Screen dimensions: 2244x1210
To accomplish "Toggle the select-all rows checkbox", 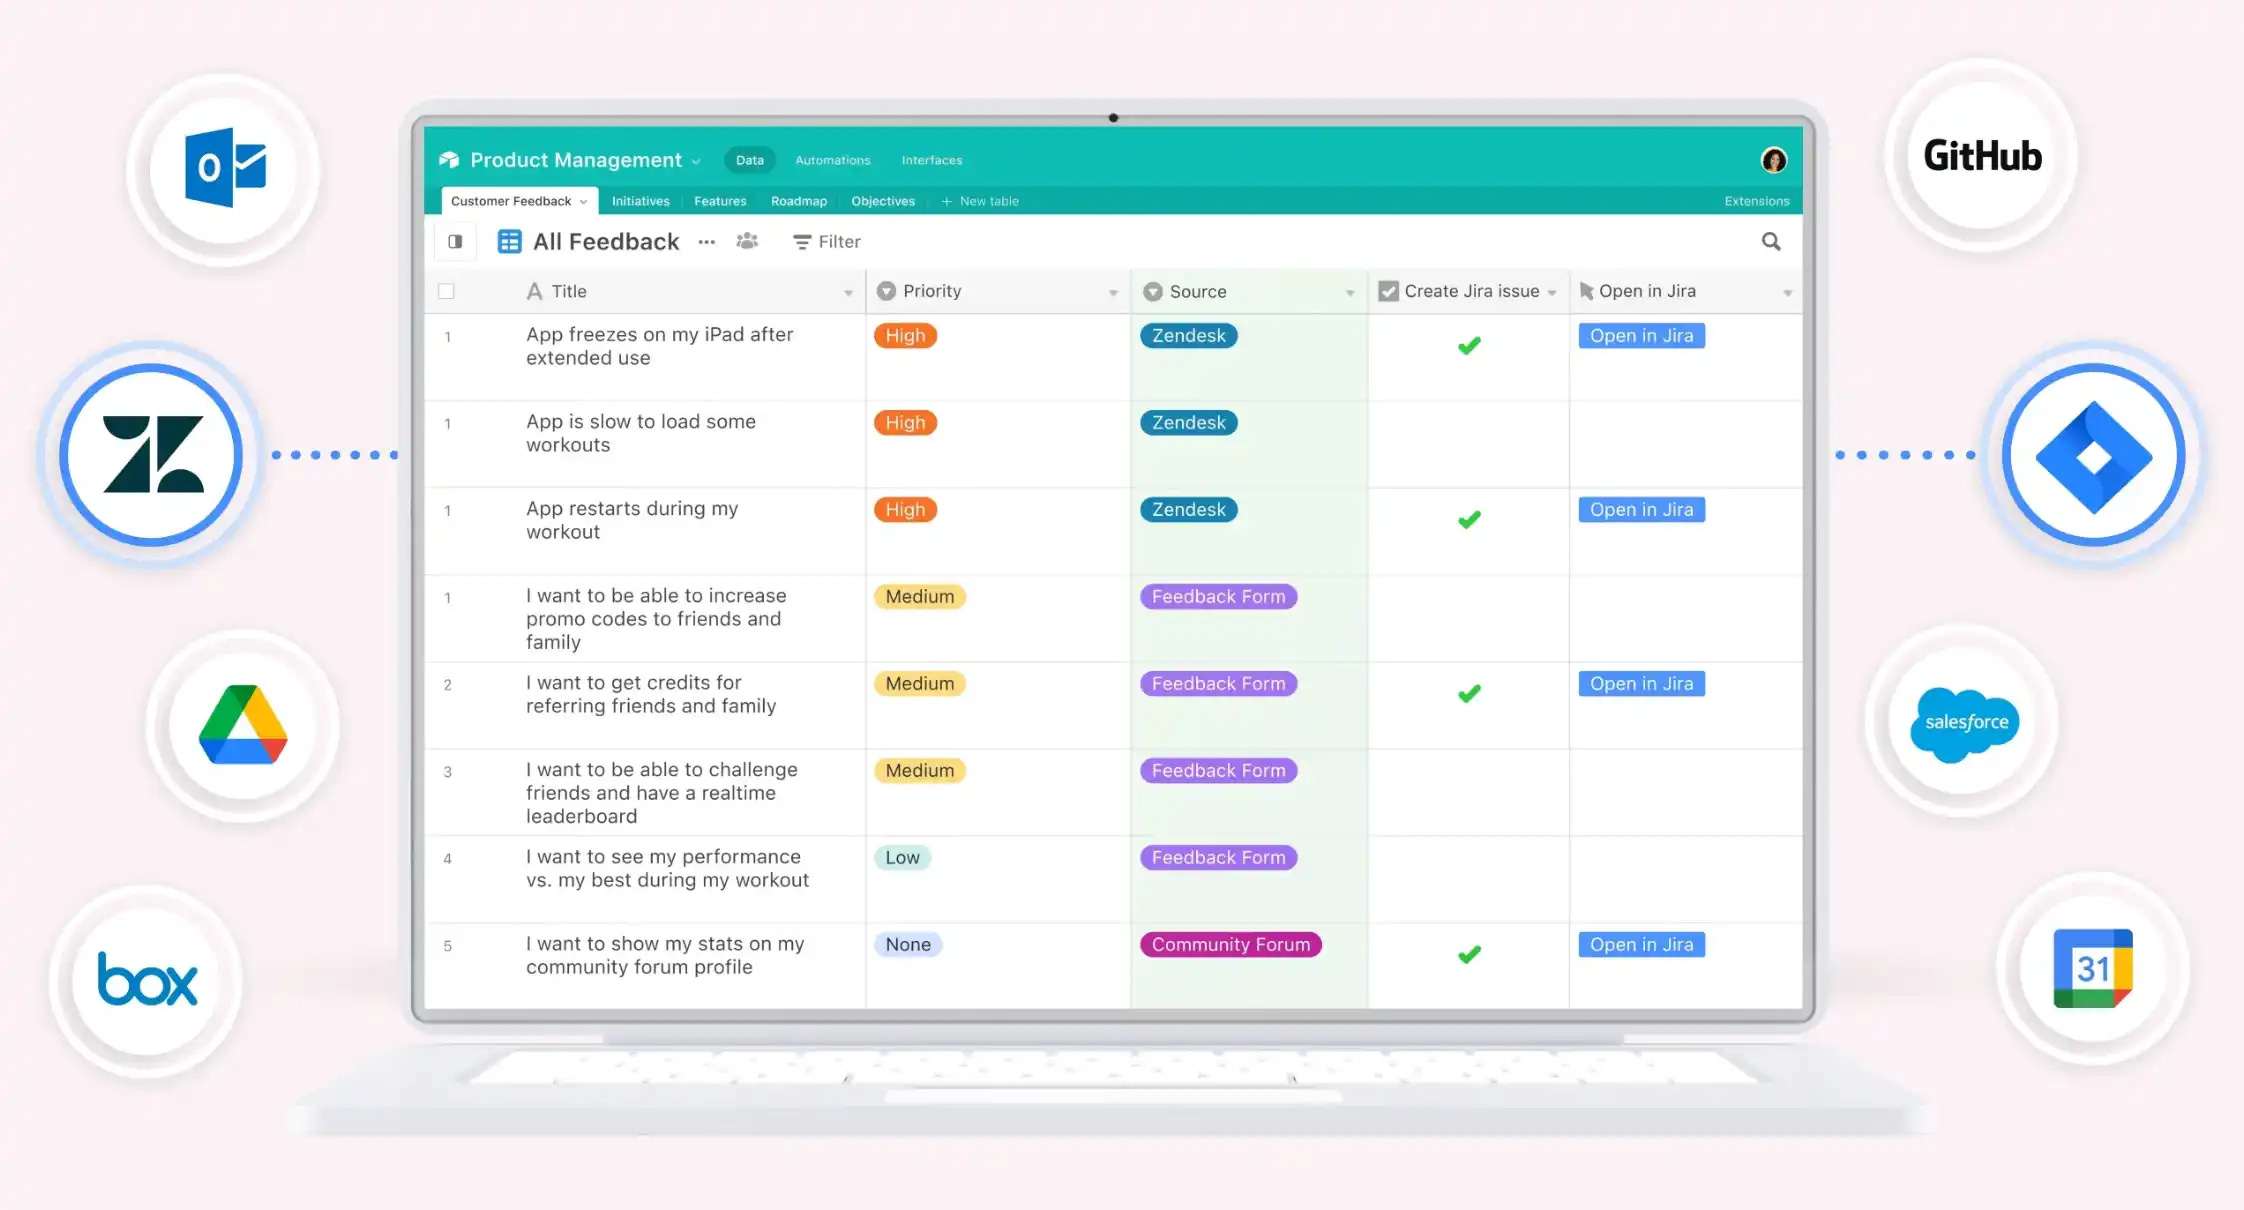I will tap(446, 291).
